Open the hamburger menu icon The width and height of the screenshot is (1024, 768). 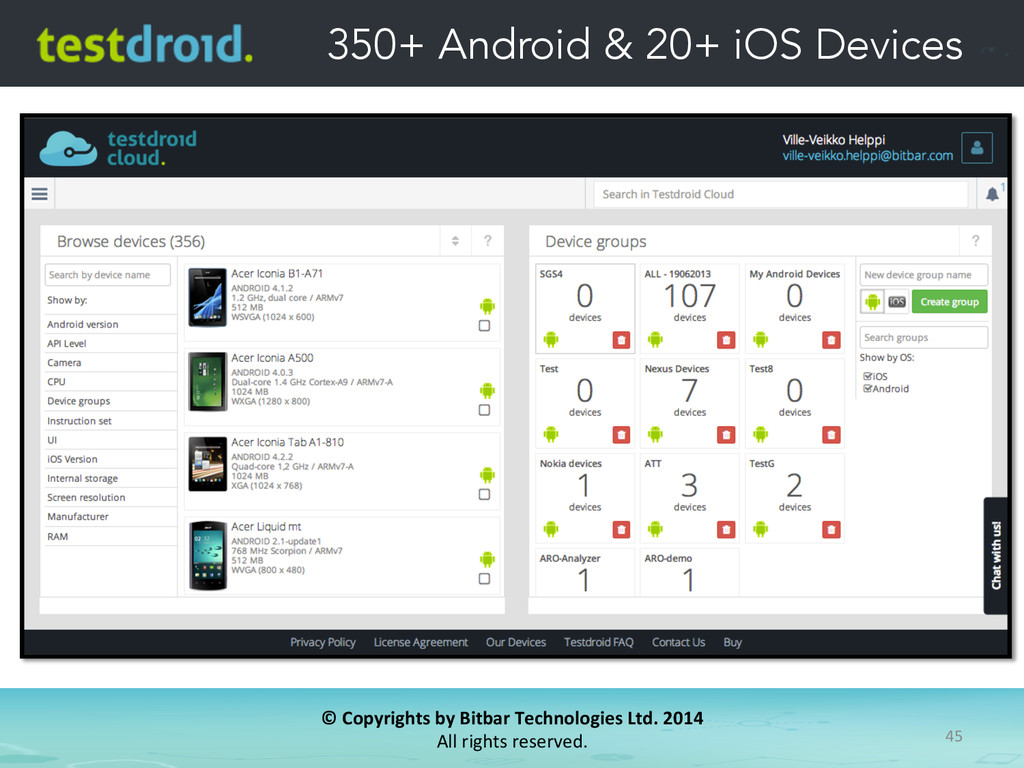[x=40, y=194]
